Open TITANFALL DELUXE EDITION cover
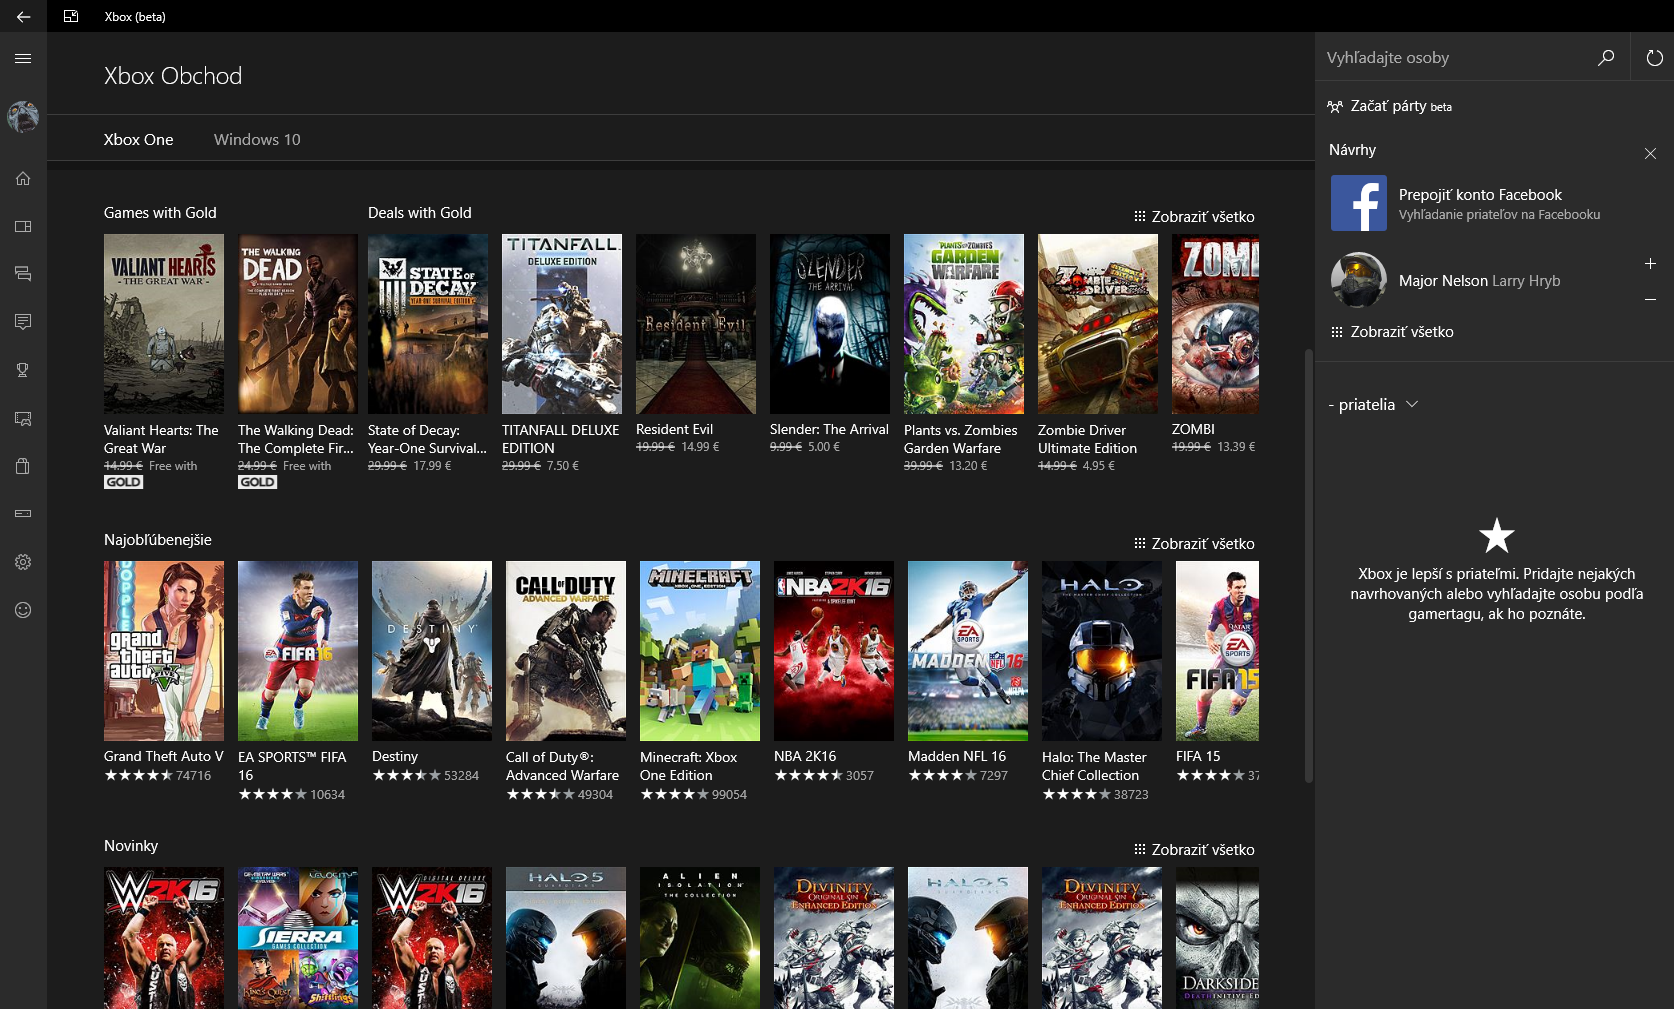The height and width of the screenshot is (1009, 1674). coord(562,324)
